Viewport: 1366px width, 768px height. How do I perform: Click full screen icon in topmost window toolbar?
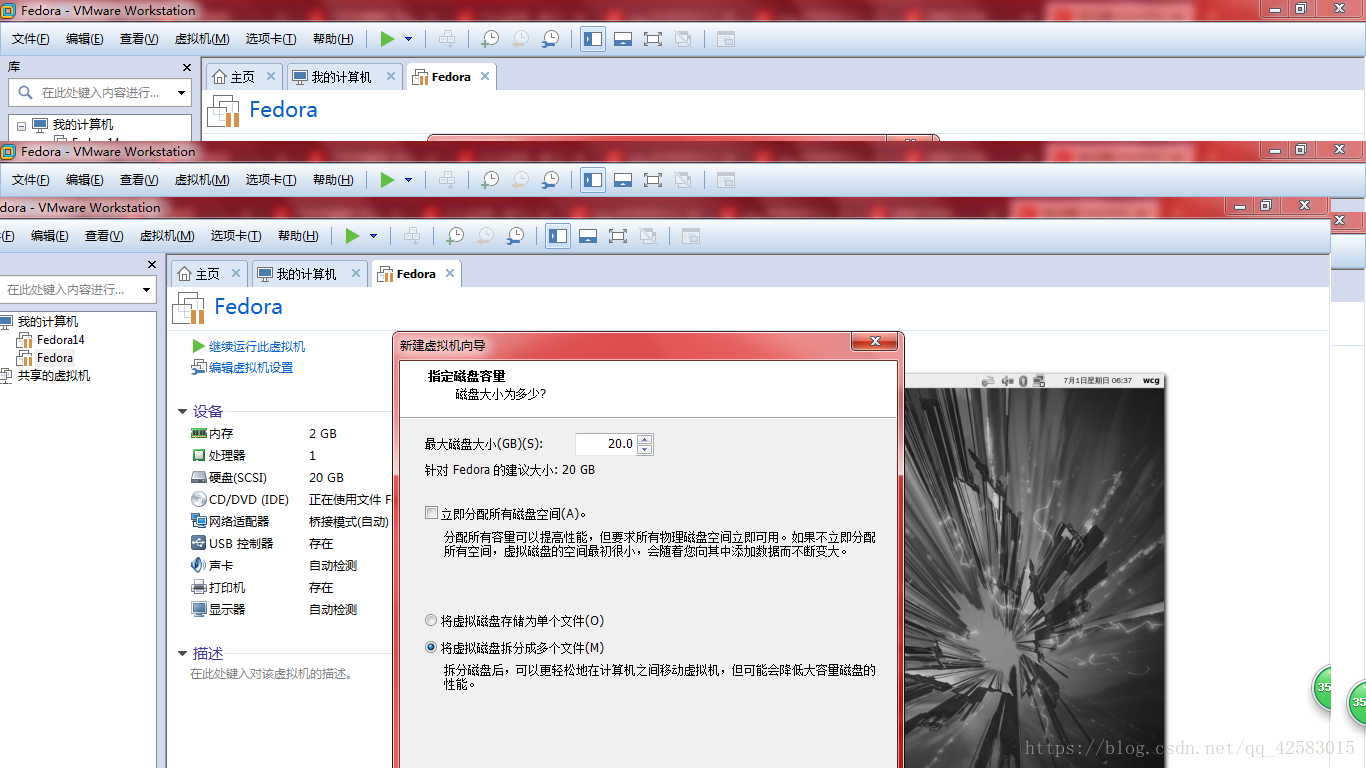coord(653,39)
